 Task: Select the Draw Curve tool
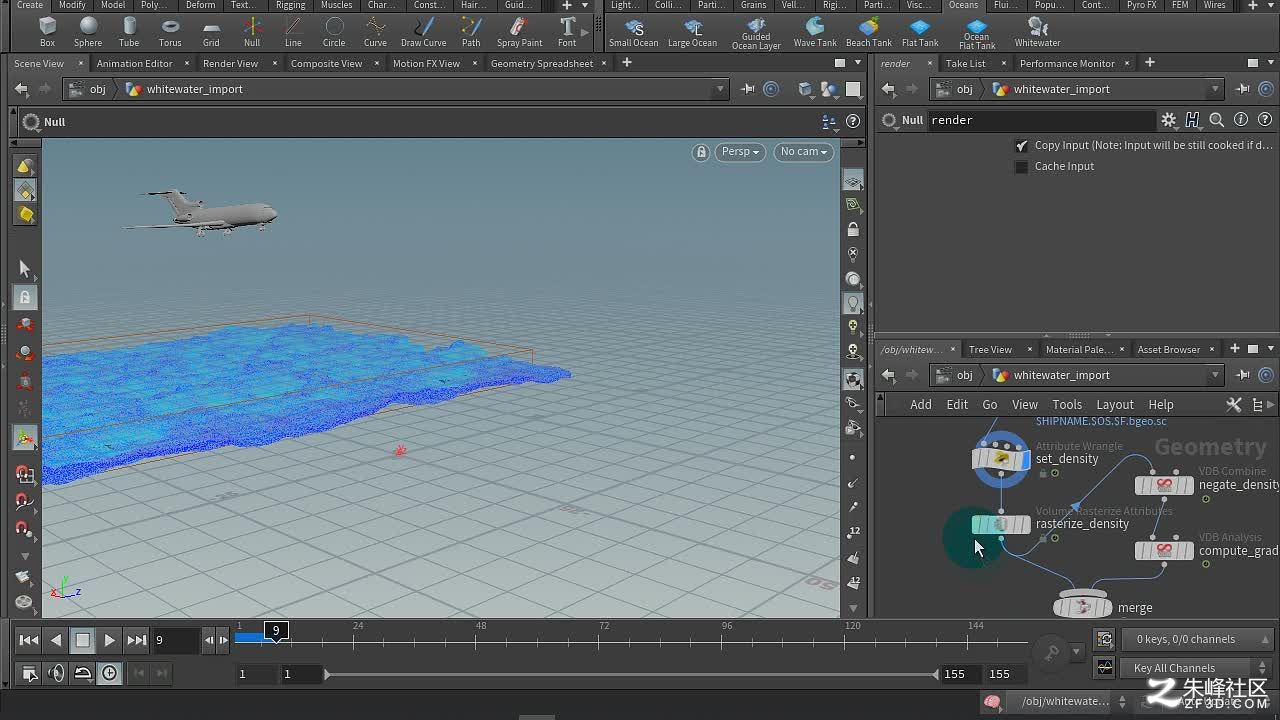[x=424, y=31]
